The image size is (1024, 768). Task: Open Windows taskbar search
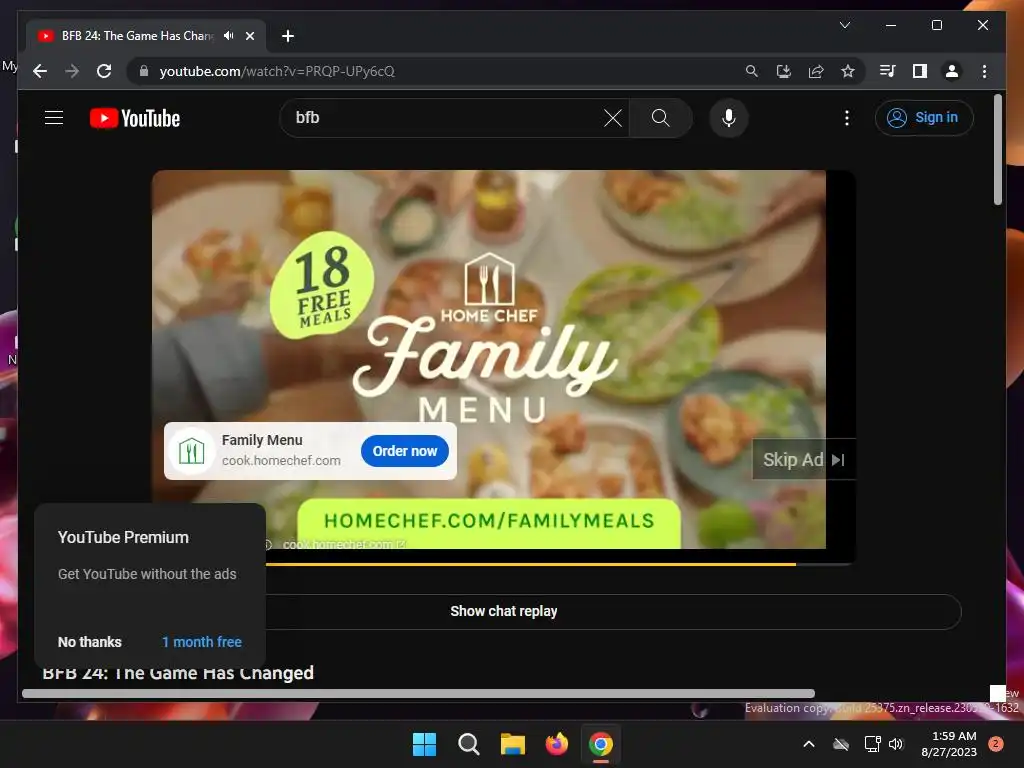[468, 744]
